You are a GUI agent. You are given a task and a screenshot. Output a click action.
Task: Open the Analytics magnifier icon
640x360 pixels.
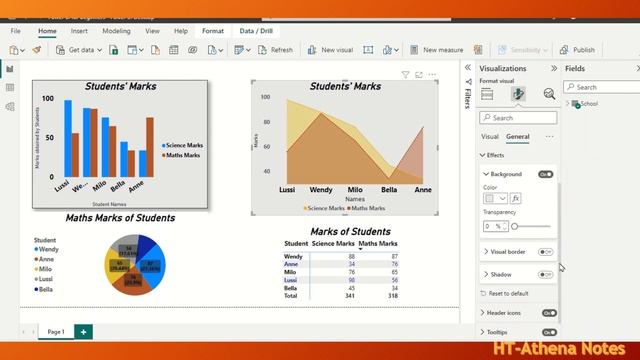coord(549,94)
